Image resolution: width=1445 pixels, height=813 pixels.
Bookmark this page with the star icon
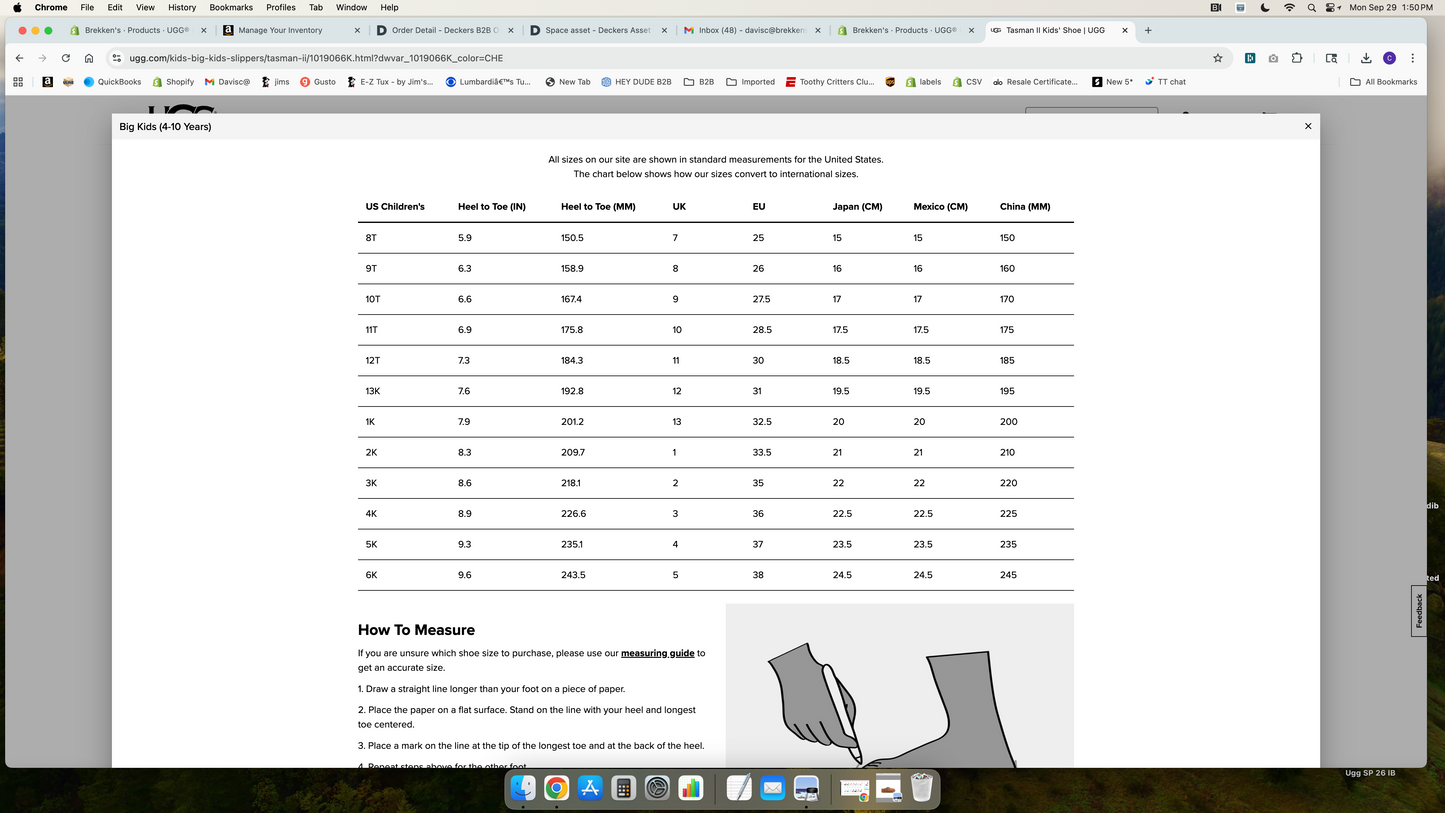(x=1217, y=58)
